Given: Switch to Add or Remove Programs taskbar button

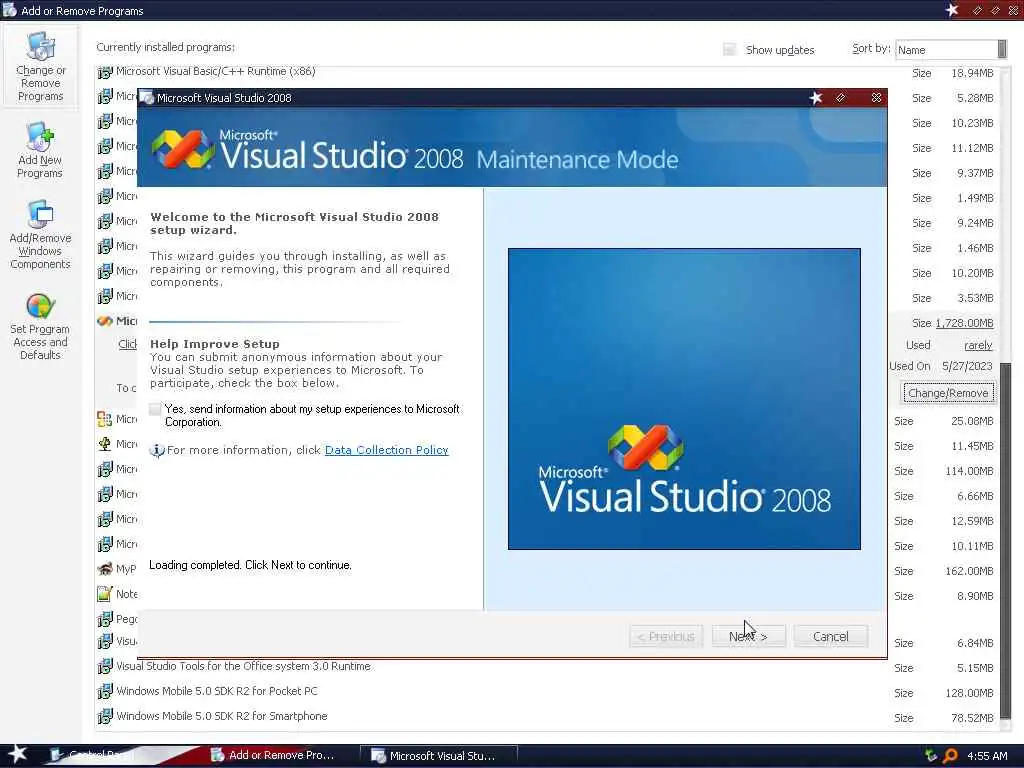Looking at the screenshot, I should click(x=273, y=755).
